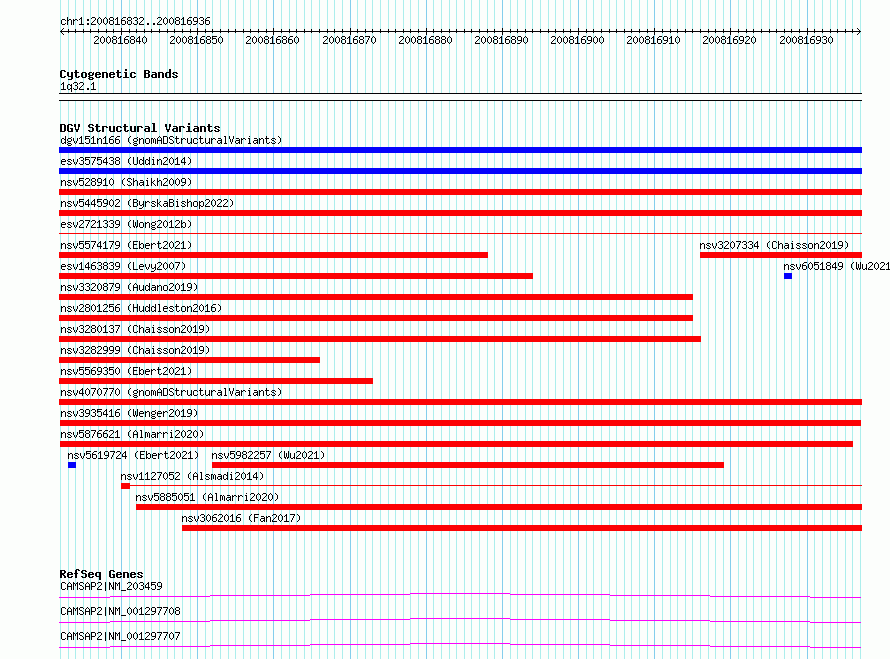Image resolution: width=890 pixels, height=659 pixels.
Task: Click the small blue nsv6051849 marker
Action: pyautogui.click(x=788, y=276)
